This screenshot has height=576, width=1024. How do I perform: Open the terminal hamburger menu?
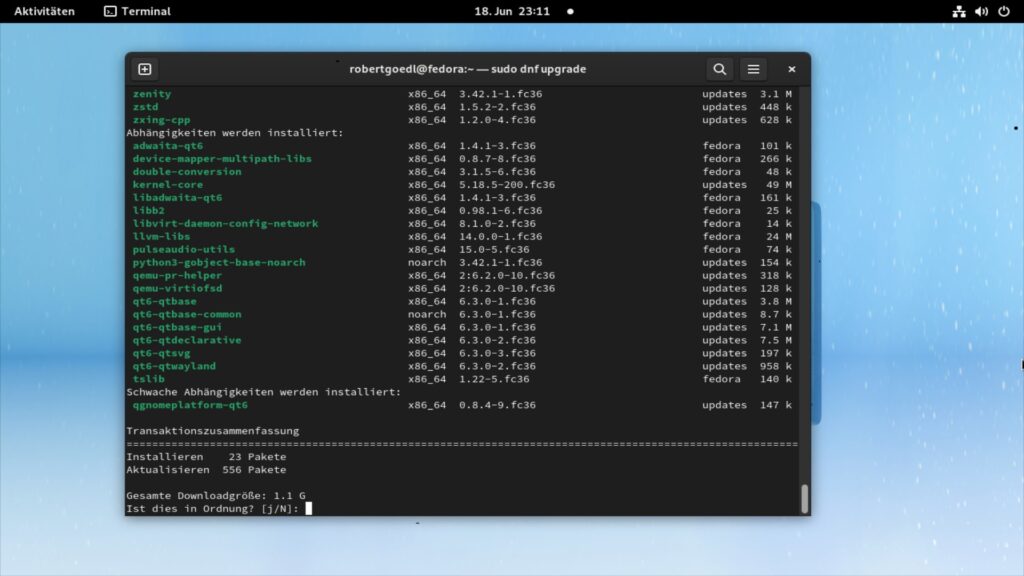click(x=753, y=69)
